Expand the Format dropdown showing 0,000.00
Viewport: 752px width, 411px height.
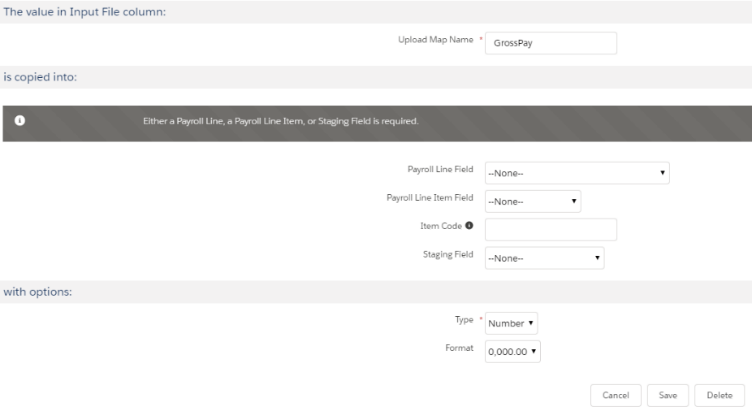tap(512, 352)
